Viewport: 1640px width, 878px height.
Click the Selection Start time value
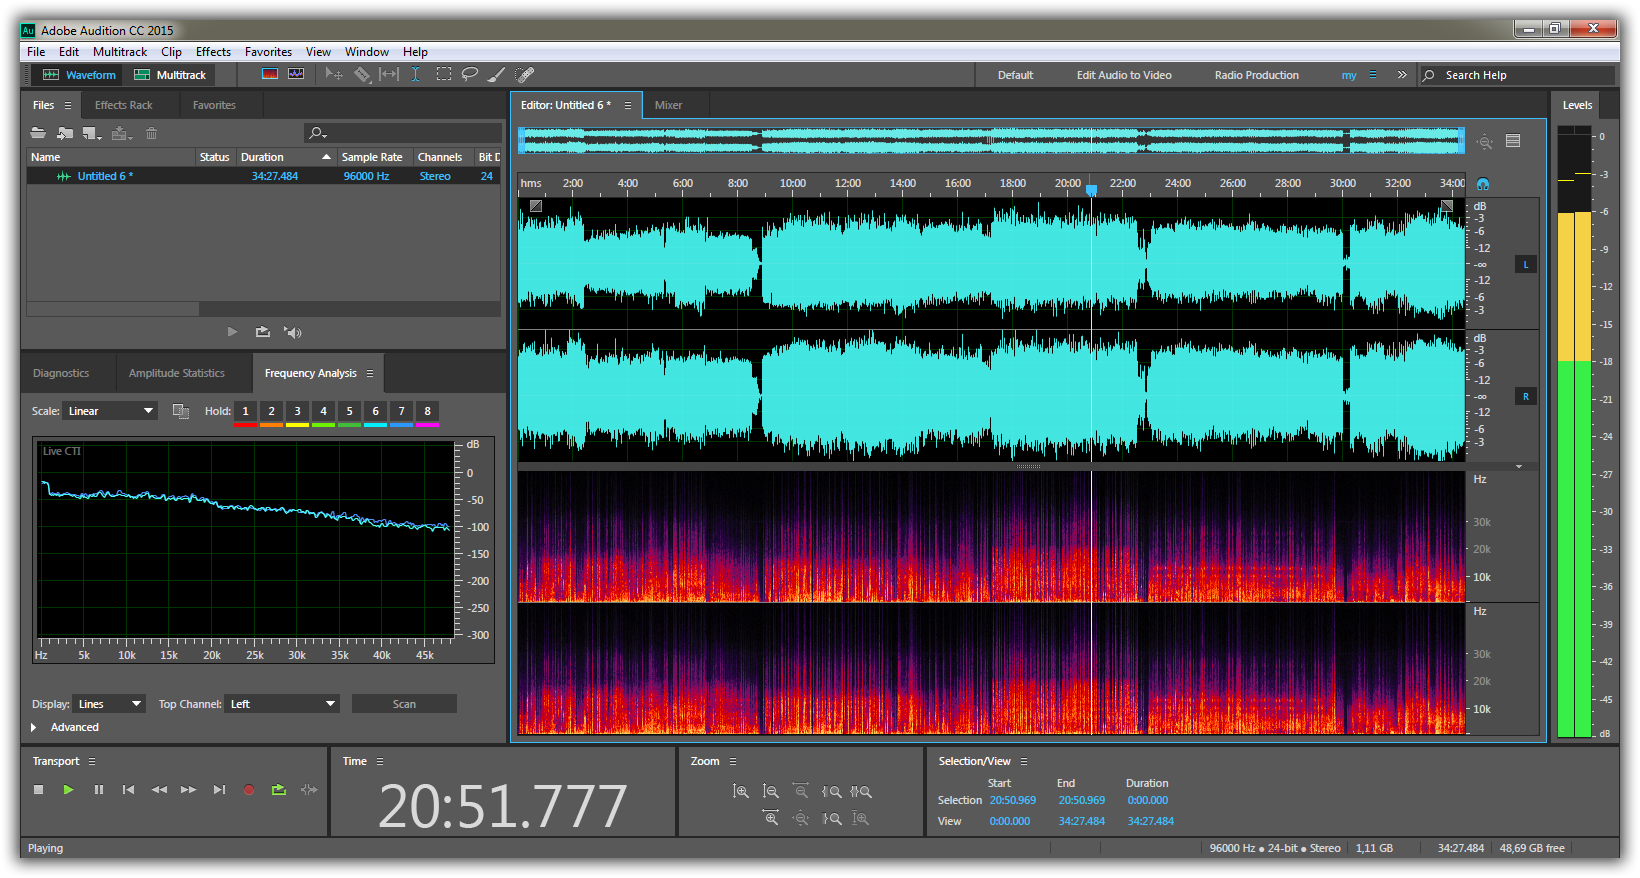(1013, 800)
